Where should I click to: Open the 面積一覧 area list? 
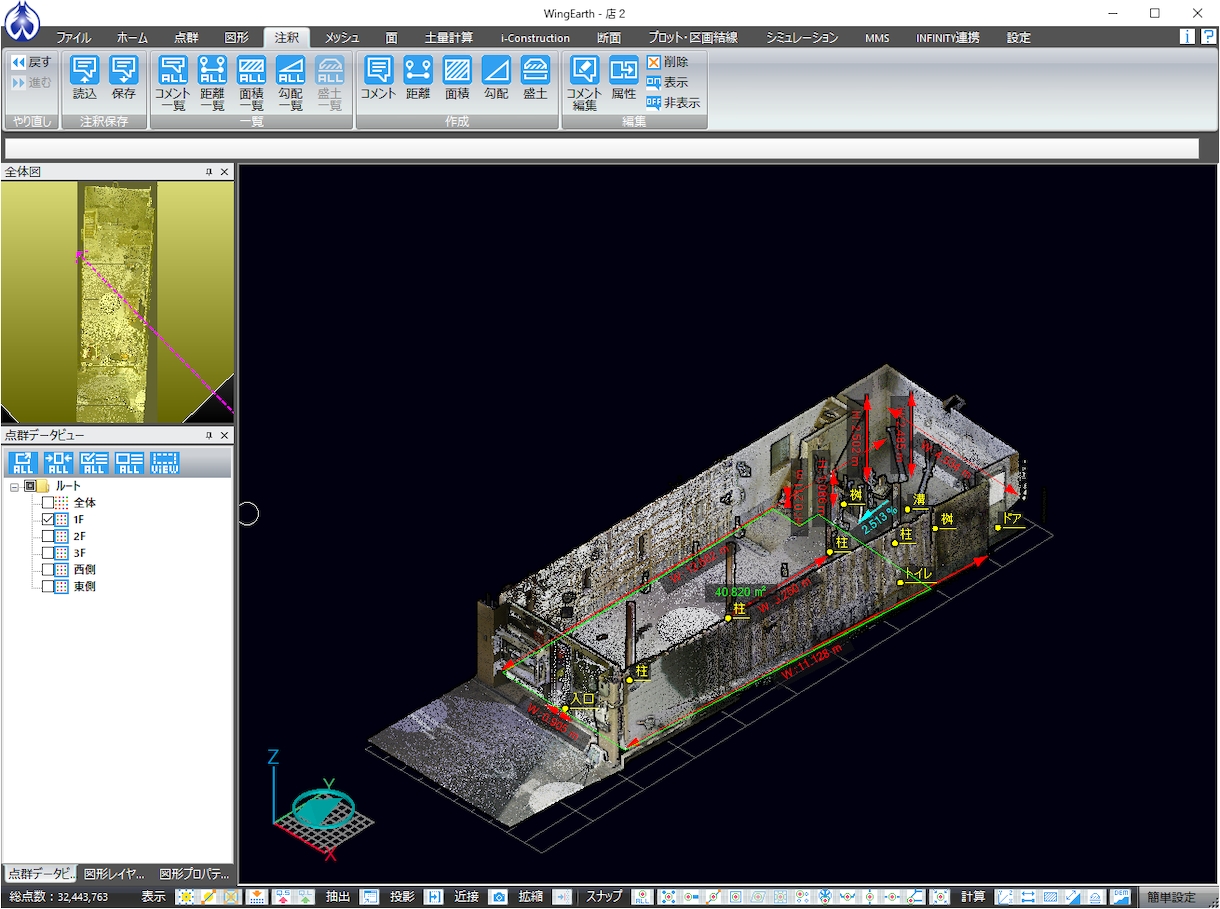[251, 83]
